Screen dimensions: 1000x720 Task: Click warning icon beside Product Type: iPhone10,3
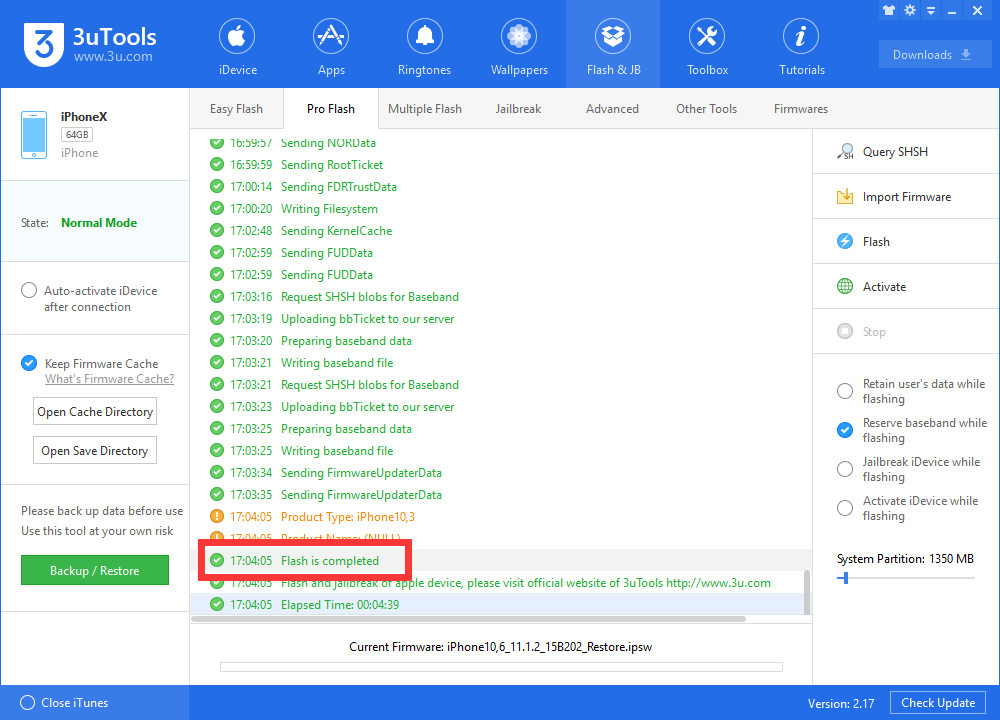click(217, 516)
